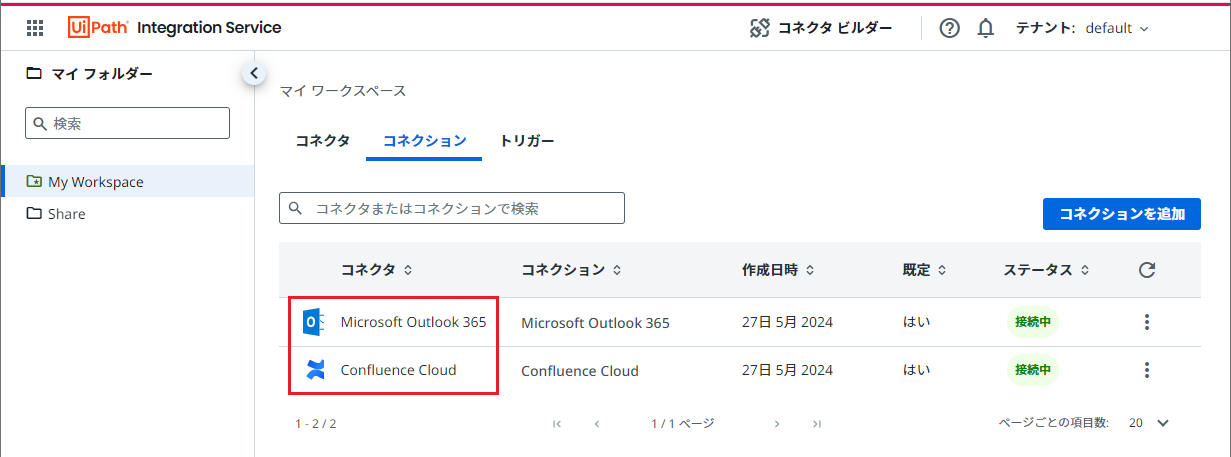Sort by the 作成日時 column header
1231x457 pixels.
[778, 270]
